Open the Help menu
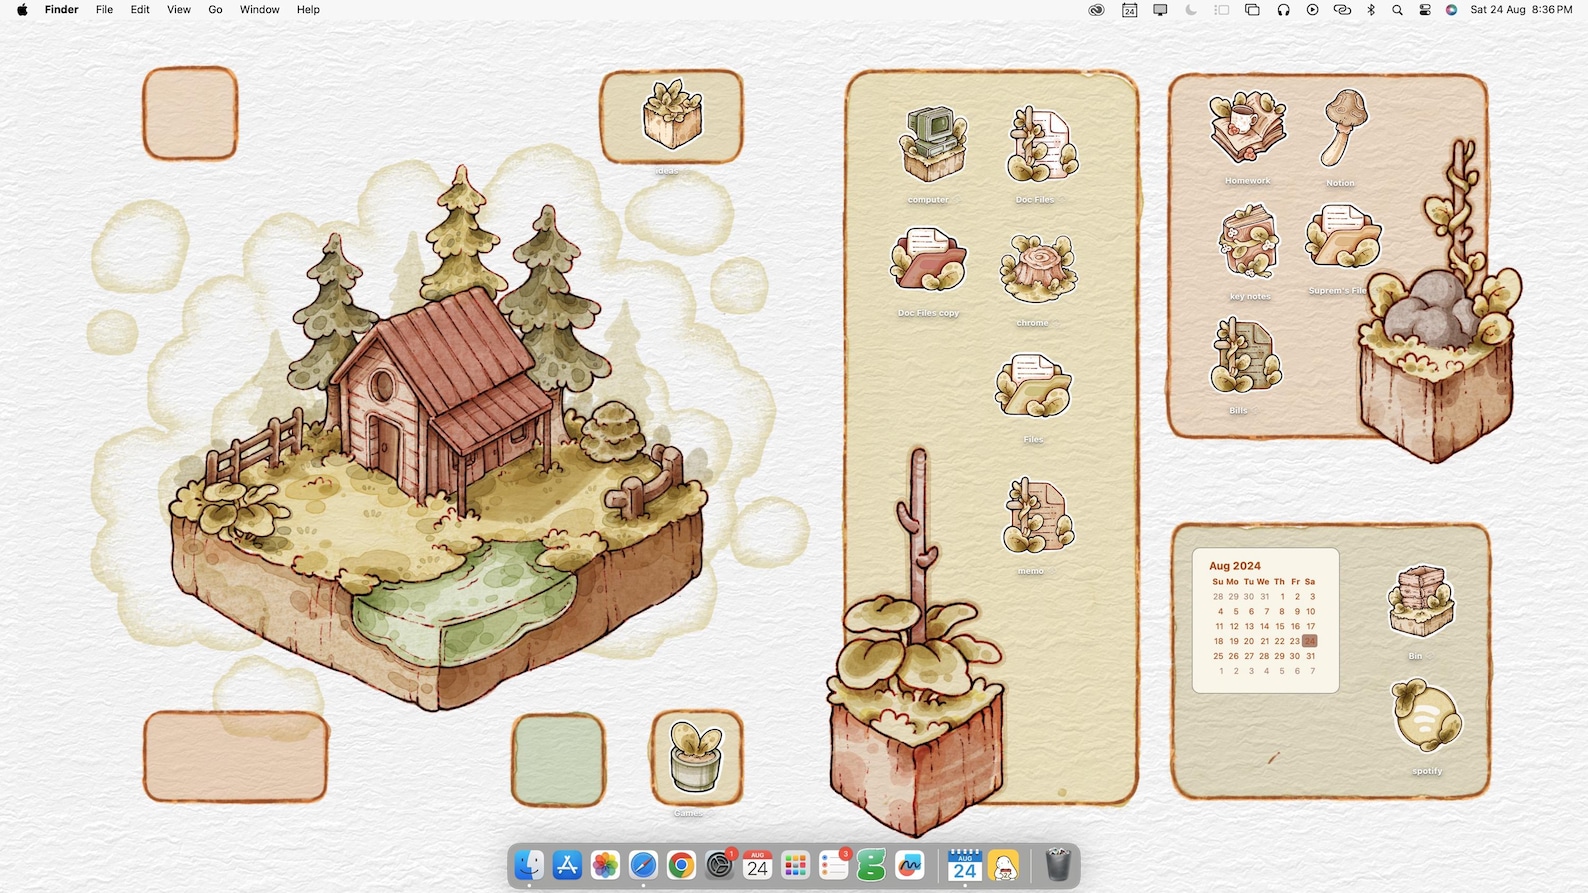Screen dimensions: 1588x893 (x=308, y=10)
